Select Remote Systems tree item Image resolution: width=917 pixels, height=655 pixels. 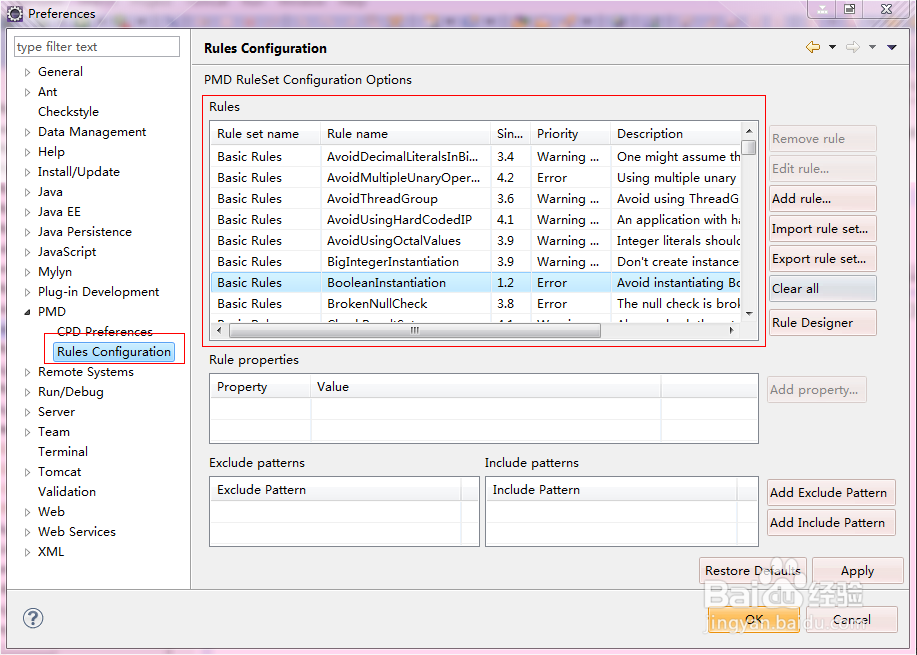[85, 372]
